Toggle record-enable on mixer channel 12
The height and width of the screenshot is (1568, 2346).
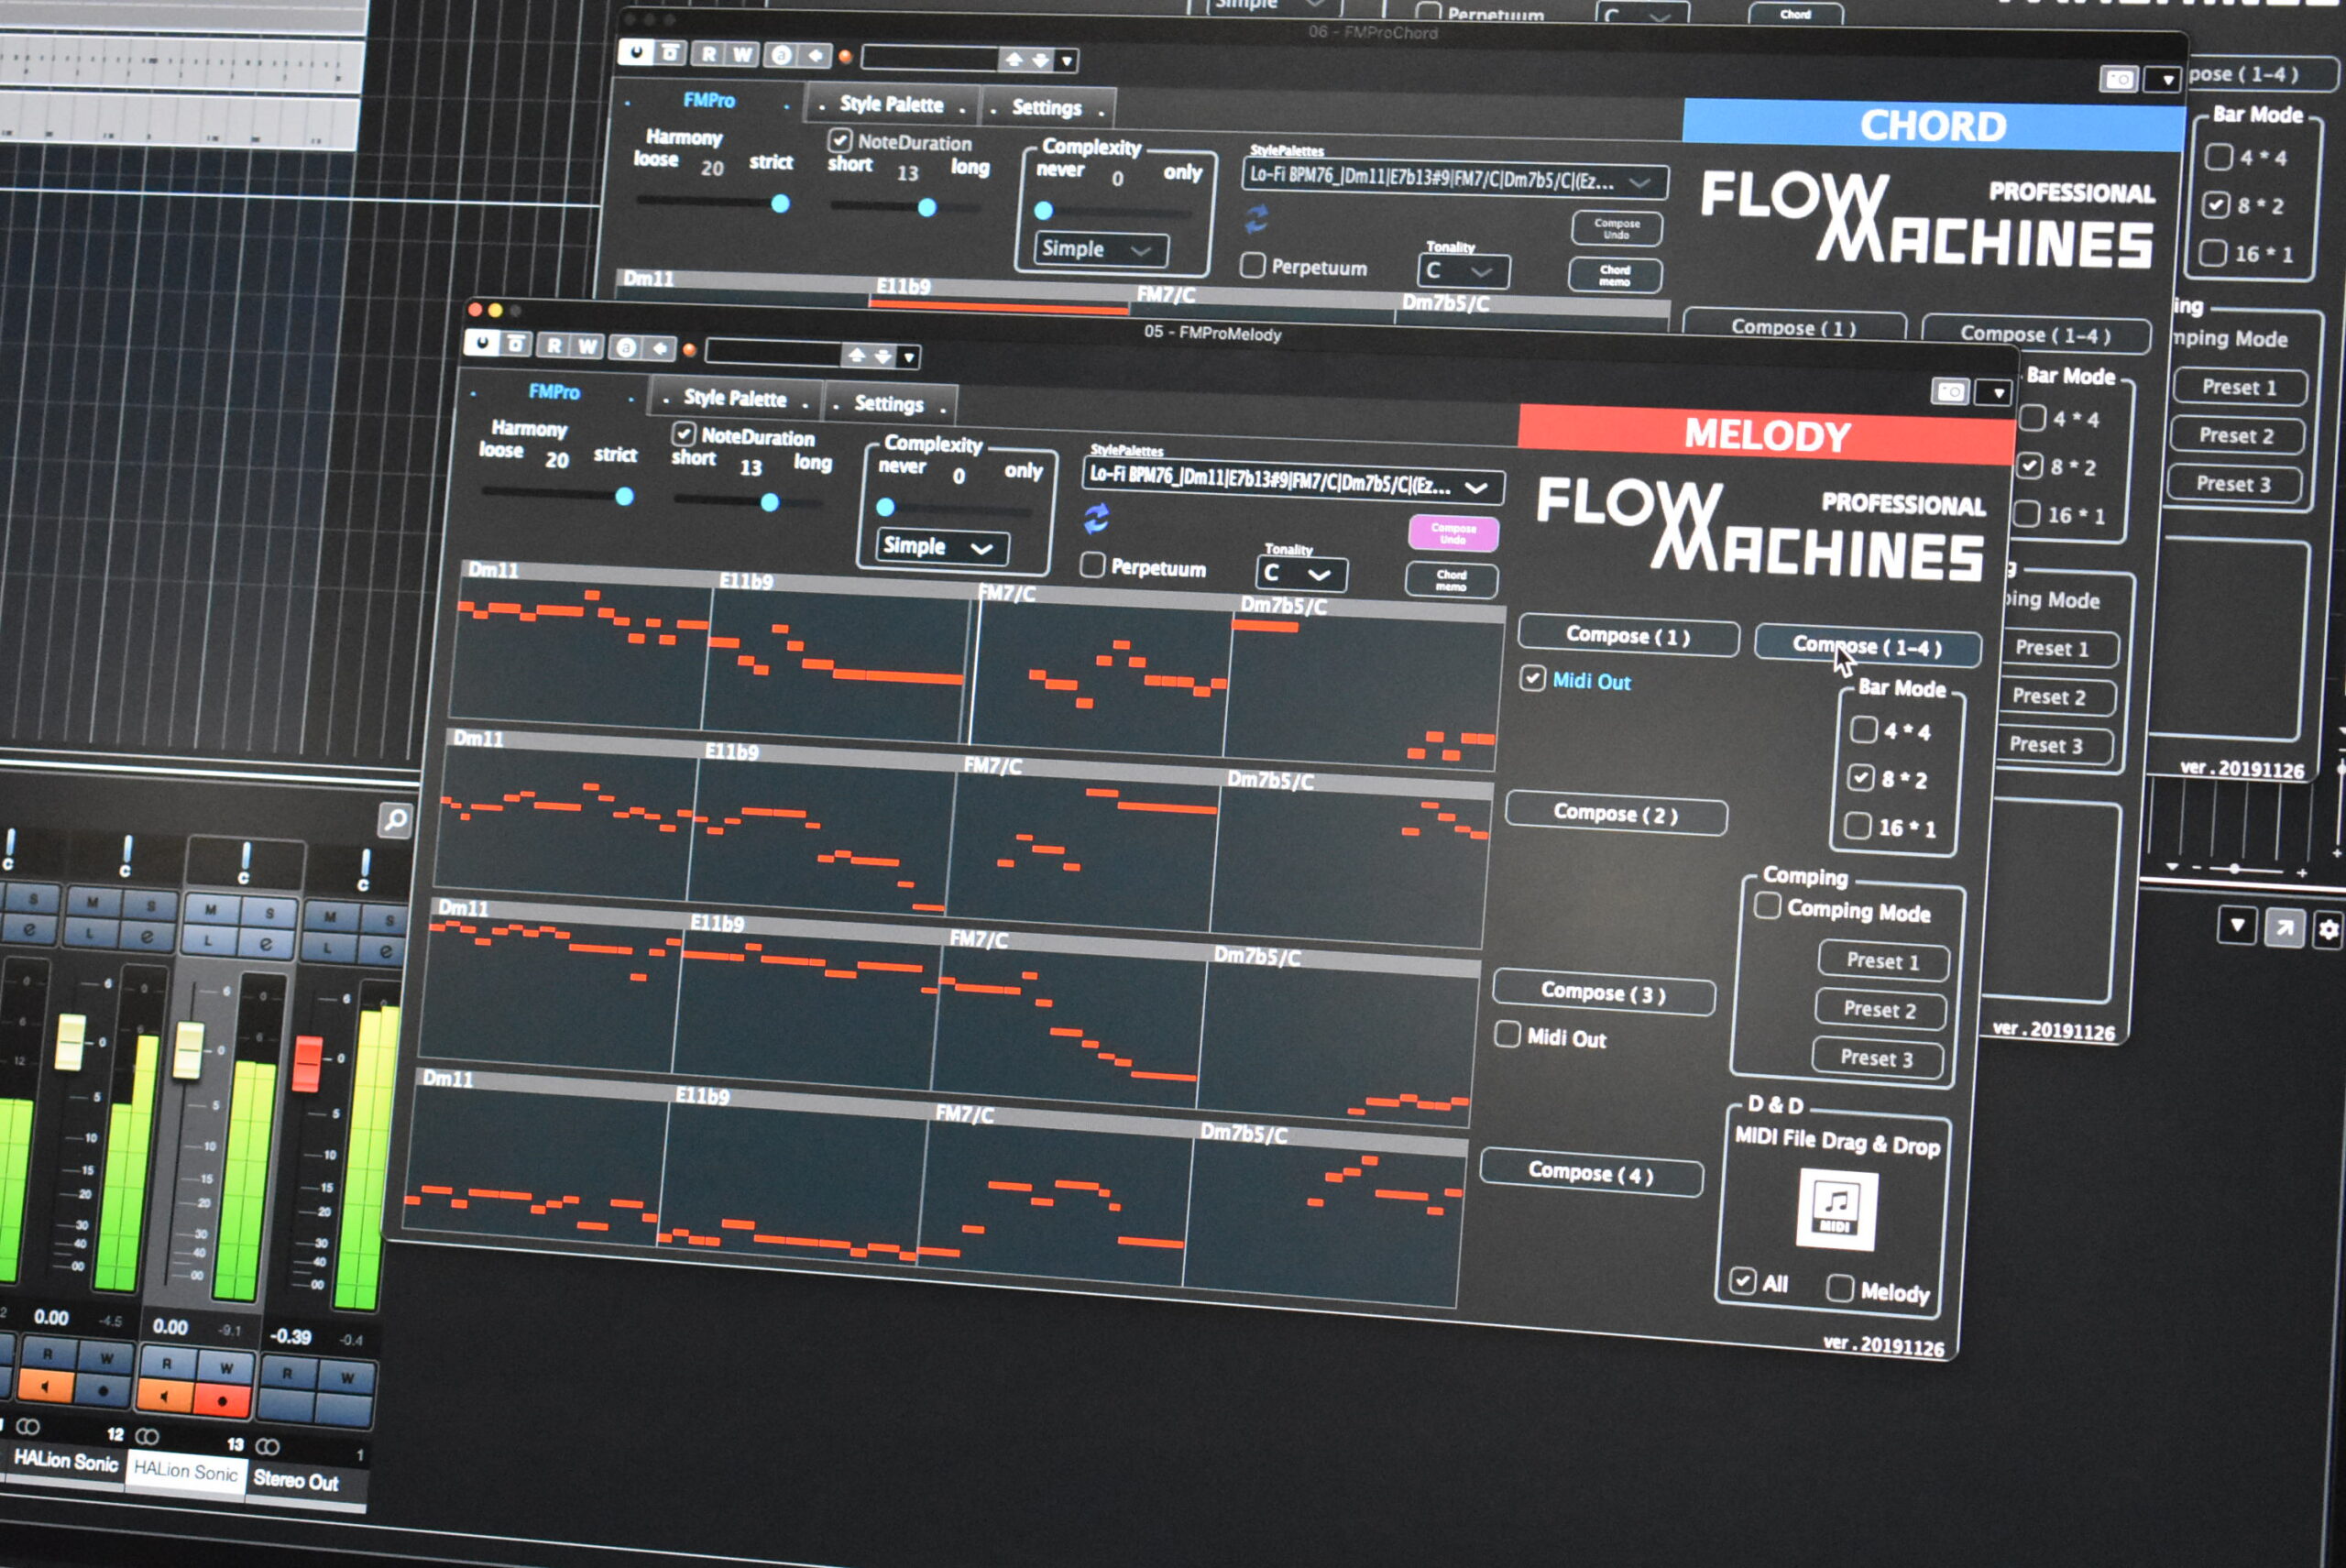102,1391
